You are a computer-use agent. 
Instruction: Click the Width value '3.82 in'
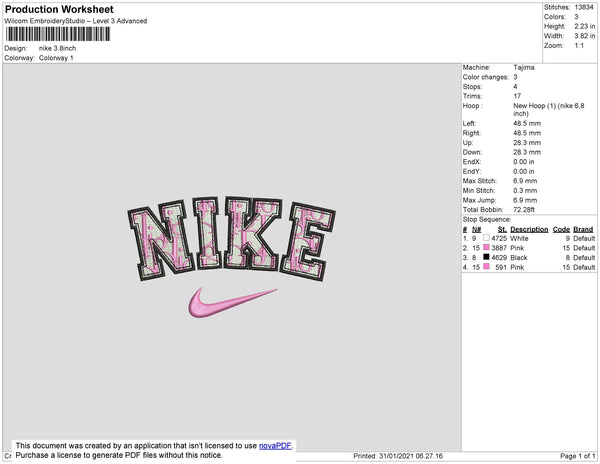pos(584,36)
